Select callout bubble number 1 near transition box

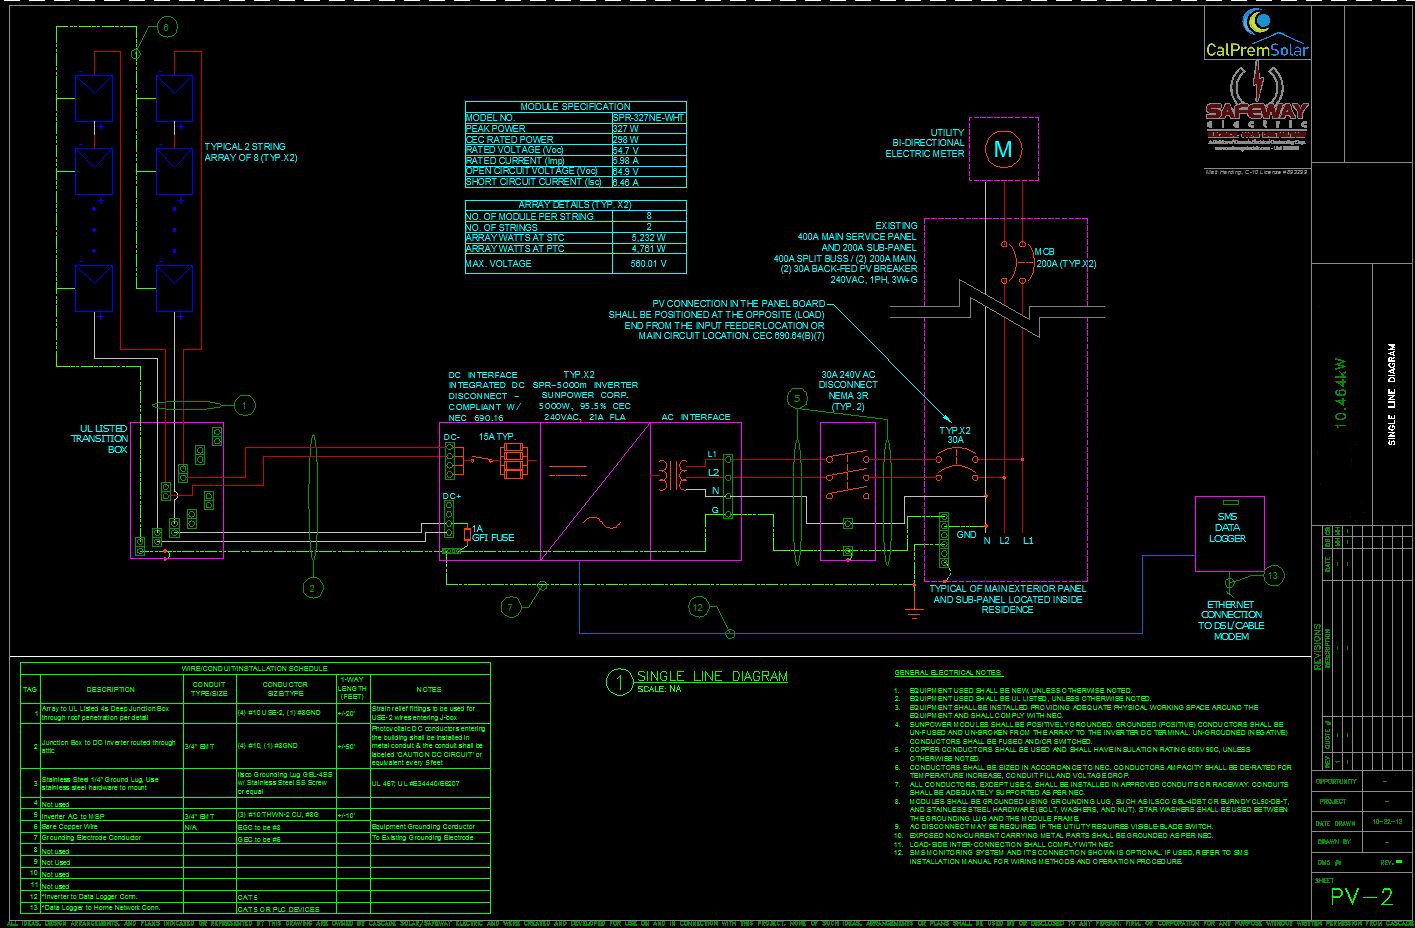tap(244, 405)
